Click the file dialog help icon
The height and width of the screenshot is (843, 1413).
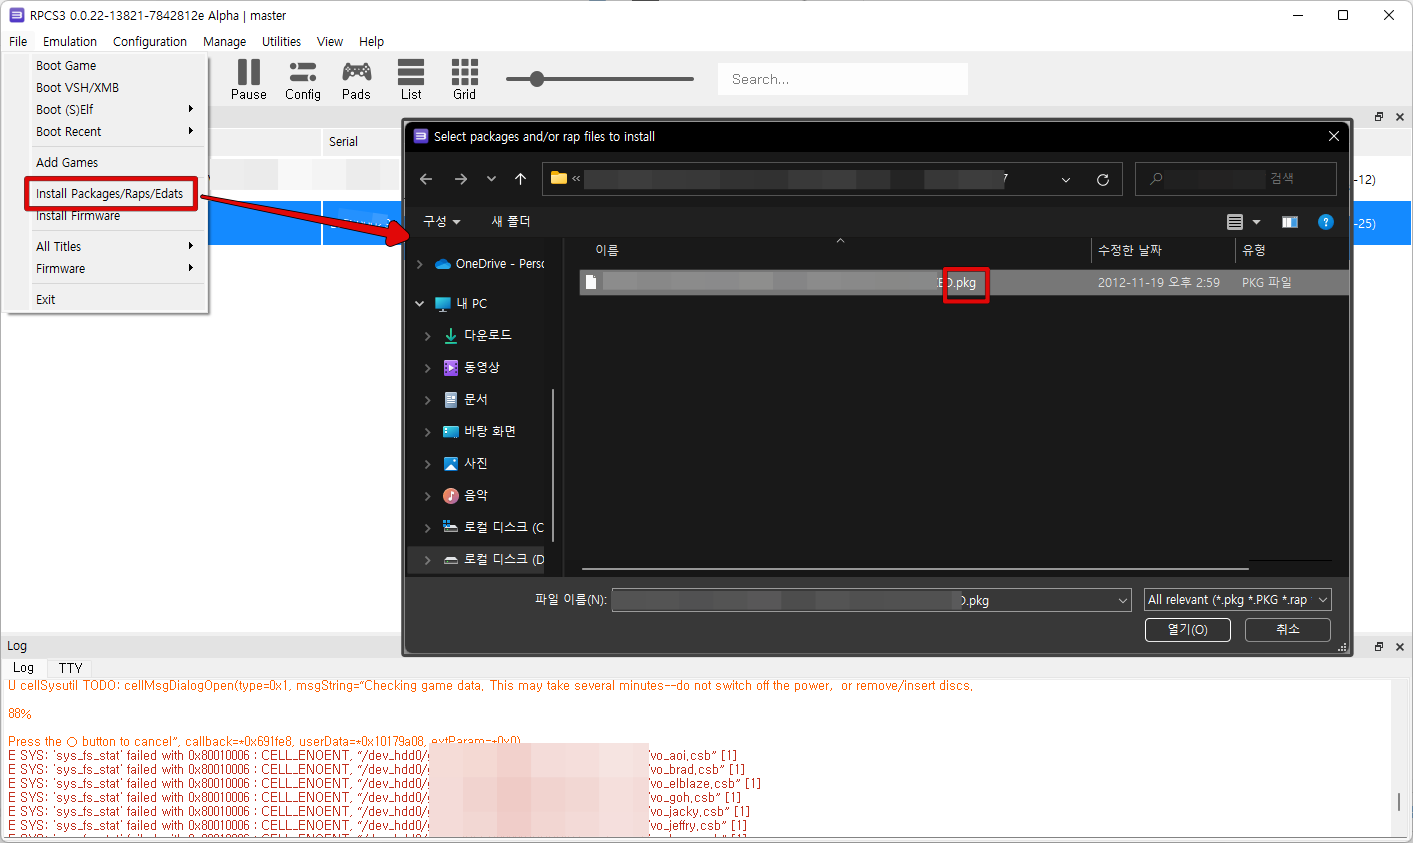1325,222
